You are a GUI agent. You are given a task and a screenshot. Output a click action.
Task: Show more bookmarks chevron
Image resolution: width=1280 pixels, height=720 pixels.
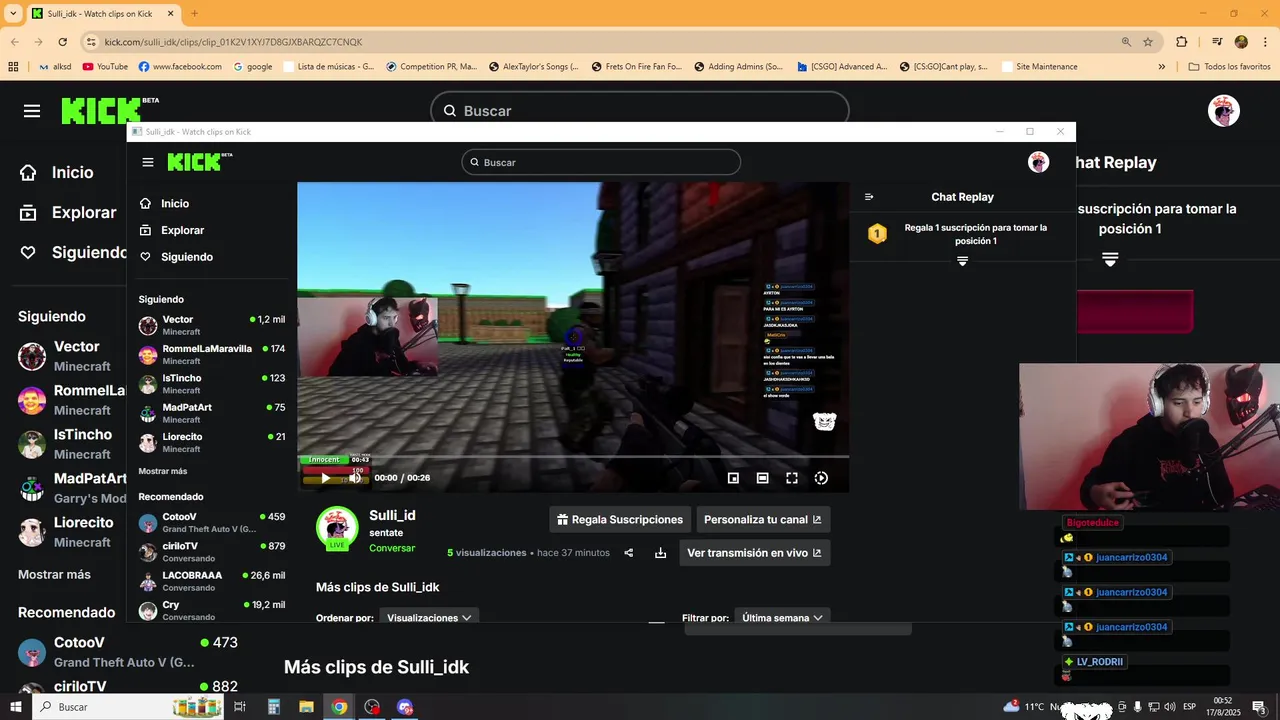1161,67
